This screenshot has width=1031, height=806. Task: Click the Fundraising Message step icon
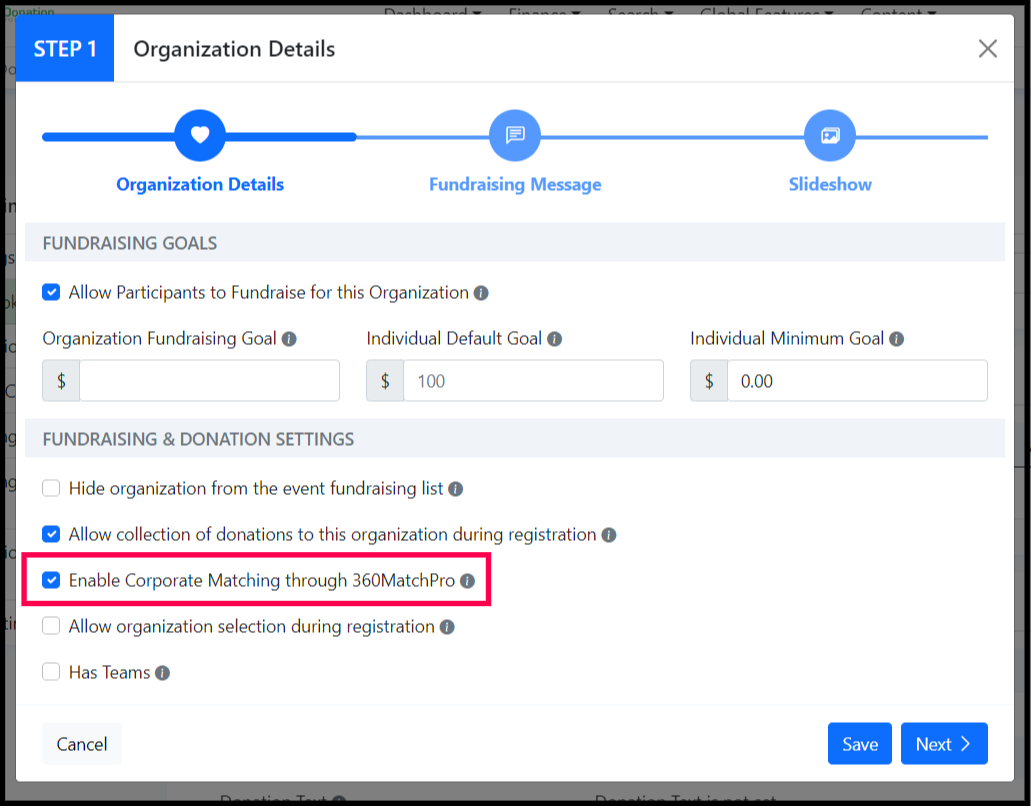515,136
